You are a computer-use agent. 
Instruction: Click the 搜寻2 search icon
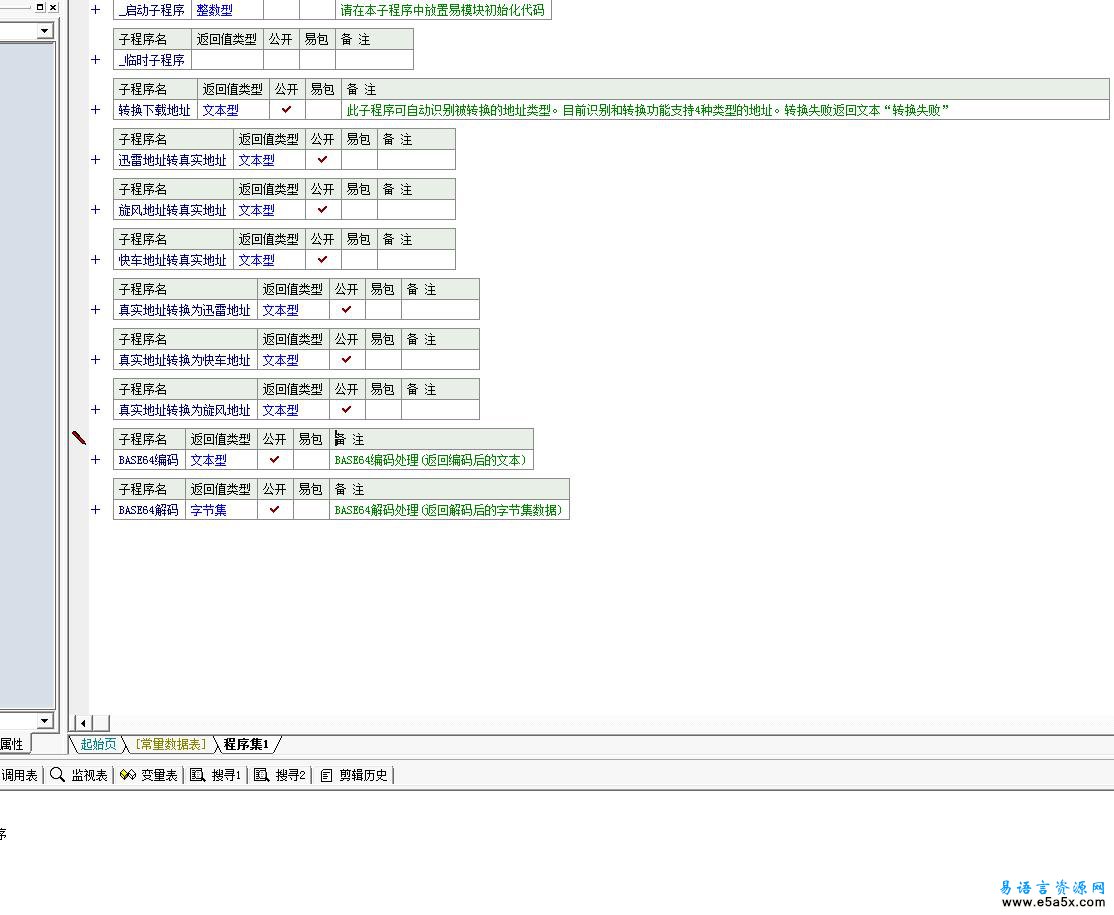click(261, 774)
